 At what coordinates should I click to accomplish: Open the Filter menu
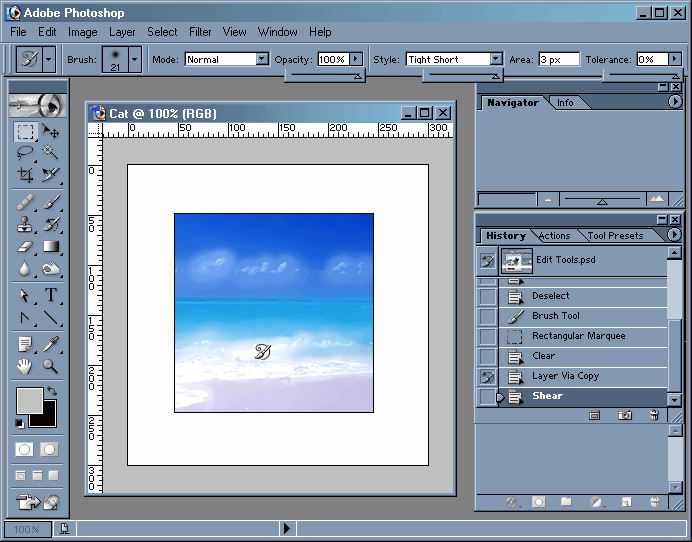(x=200, y=32)
